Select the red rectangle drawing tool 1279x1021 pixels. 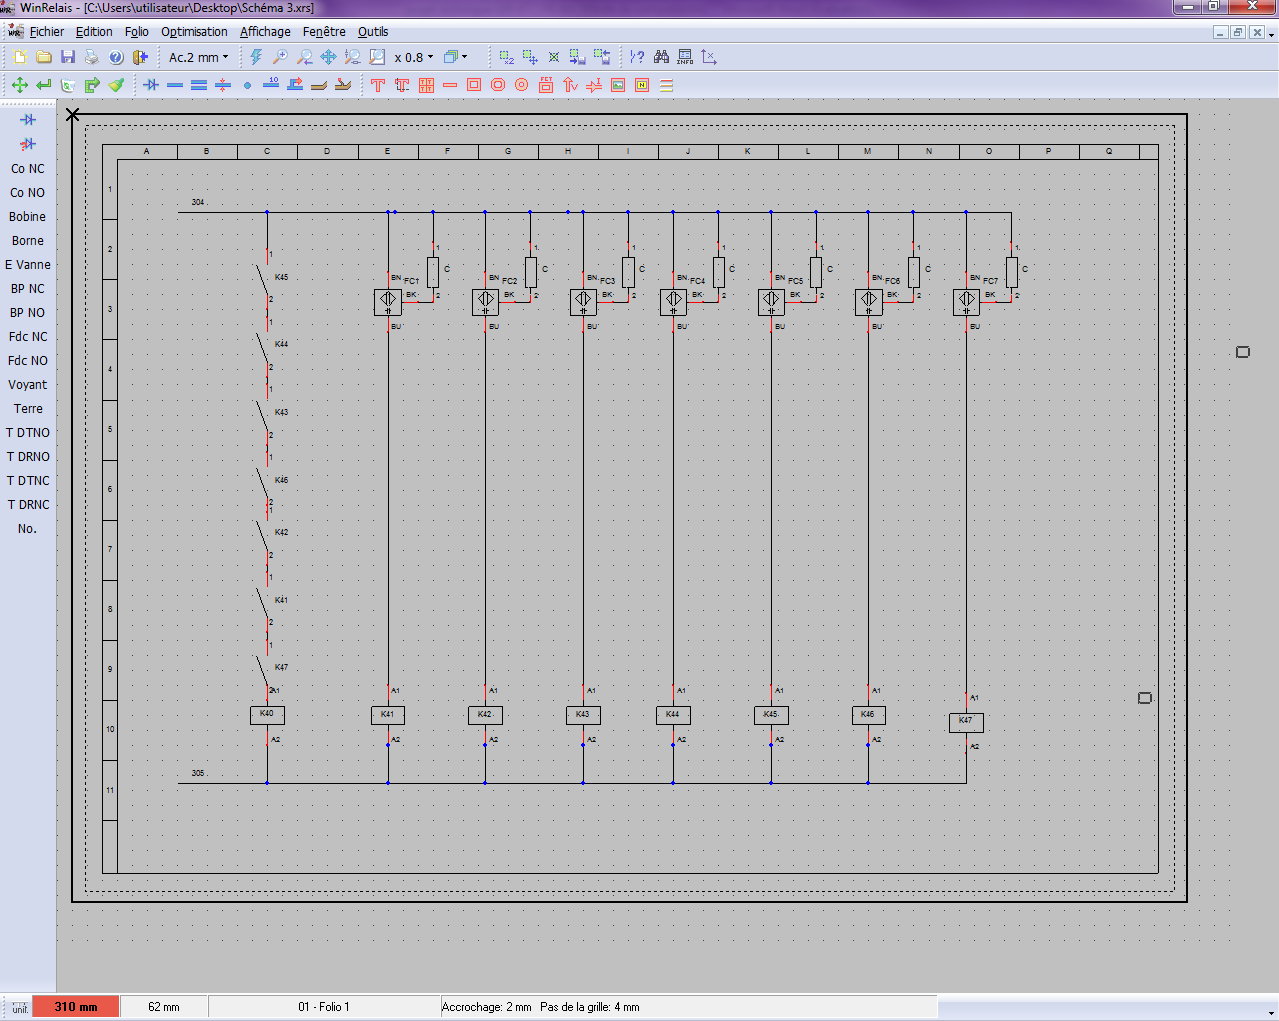(x=474, y=85)
